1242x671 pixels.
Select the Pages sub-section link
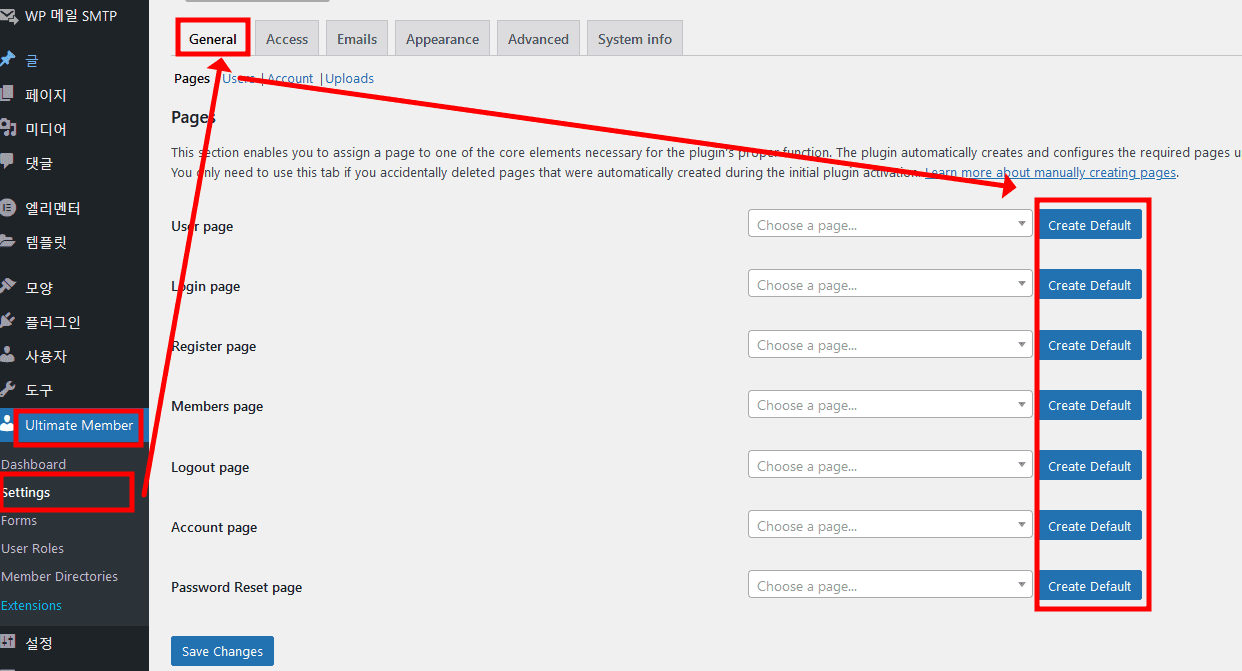pos(192,78)
